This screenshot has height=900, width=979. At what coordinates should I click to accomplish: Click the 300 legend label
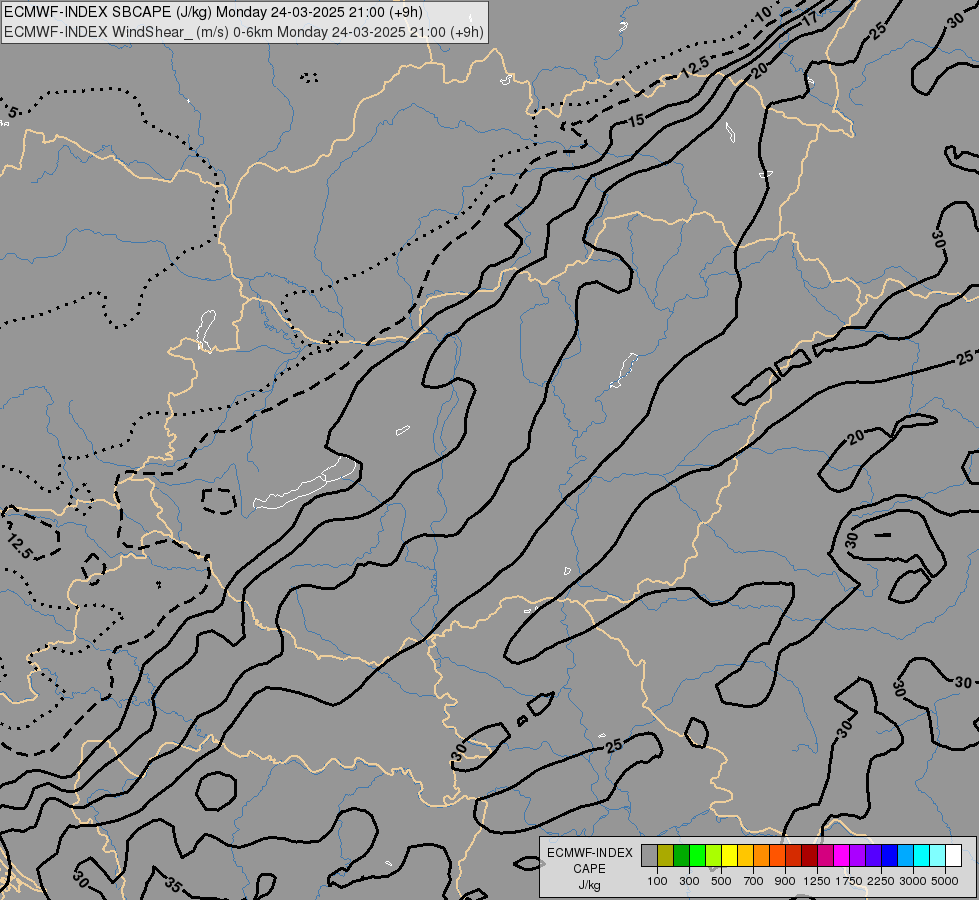click(x=689, y=881)
